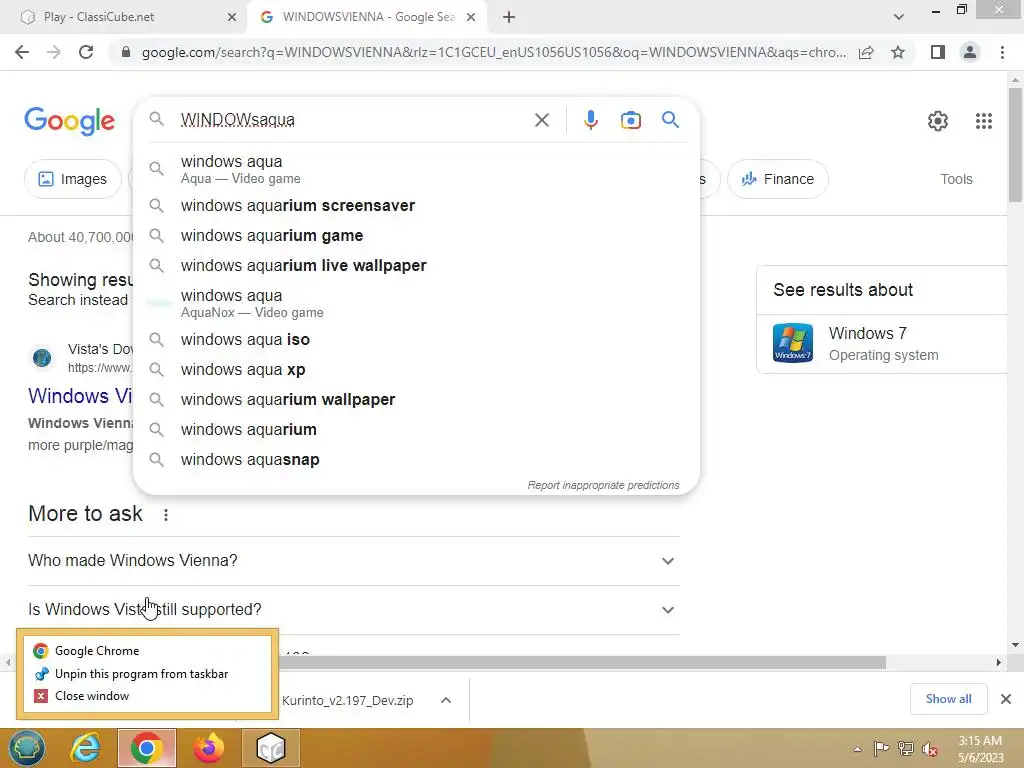Click the lock icon in address bar
Viewport: 1024px width, 768px height.
pyautogui.click(x=126, y=52)
